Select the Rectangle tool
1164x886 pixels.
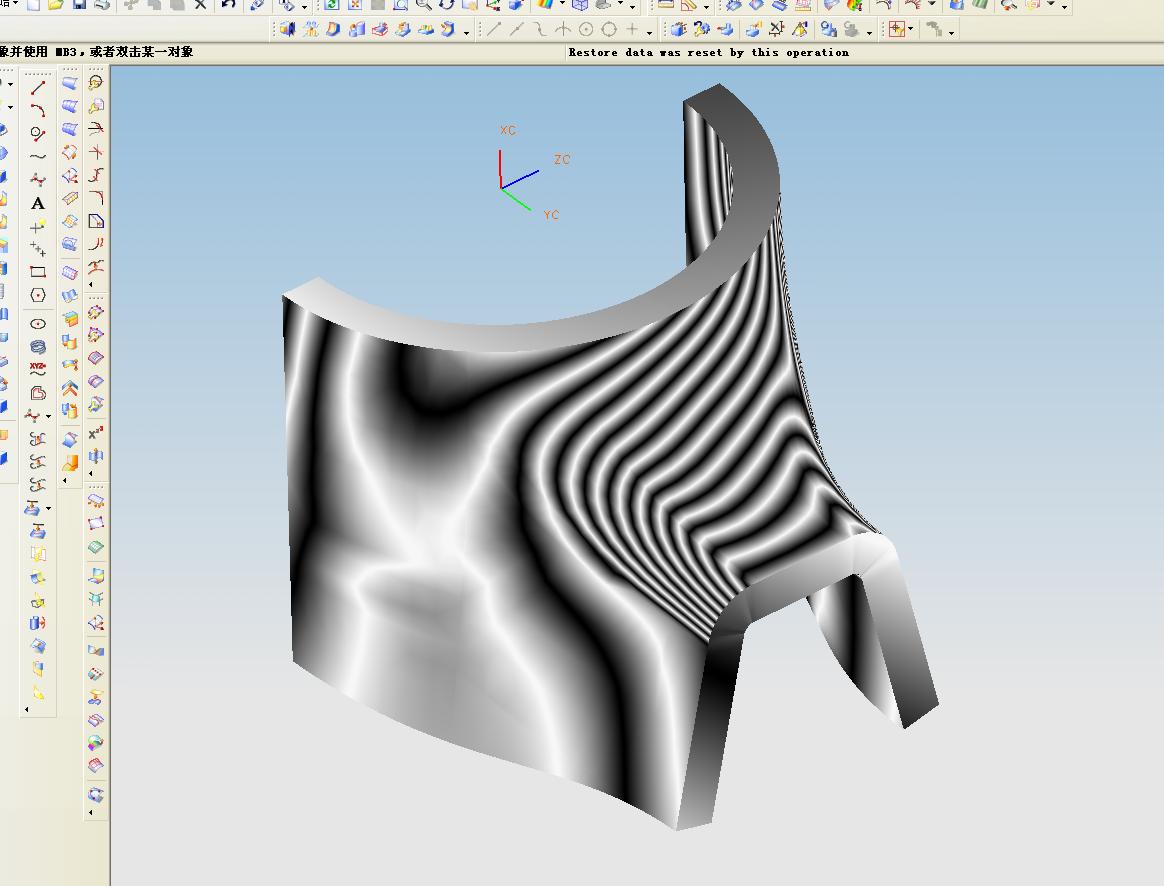[38, 272]
